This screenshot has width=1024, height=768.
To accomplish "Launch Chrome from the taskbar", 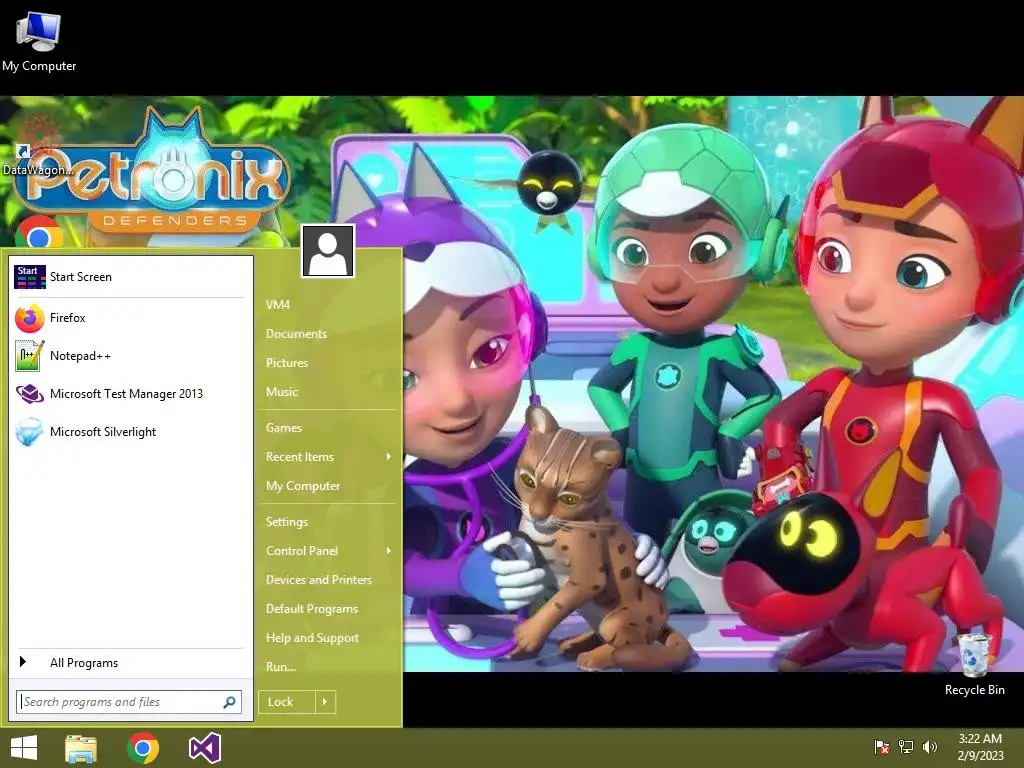I will (x=143, y=748).
